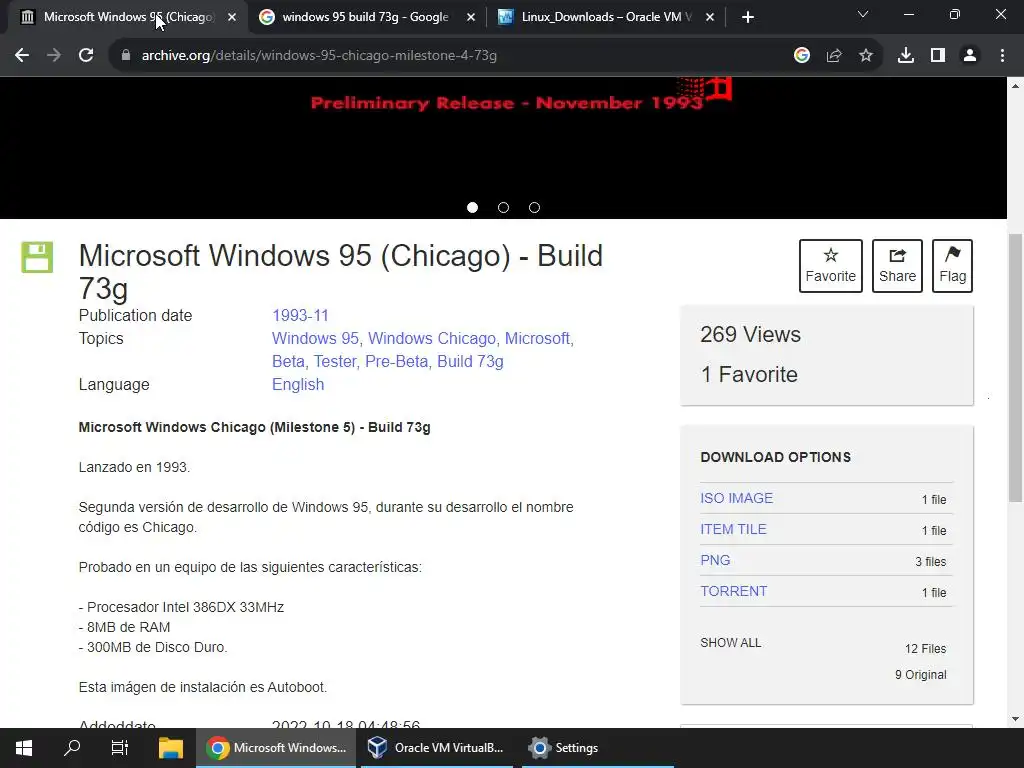Open the Microsoft topic link

coord(537,338)
